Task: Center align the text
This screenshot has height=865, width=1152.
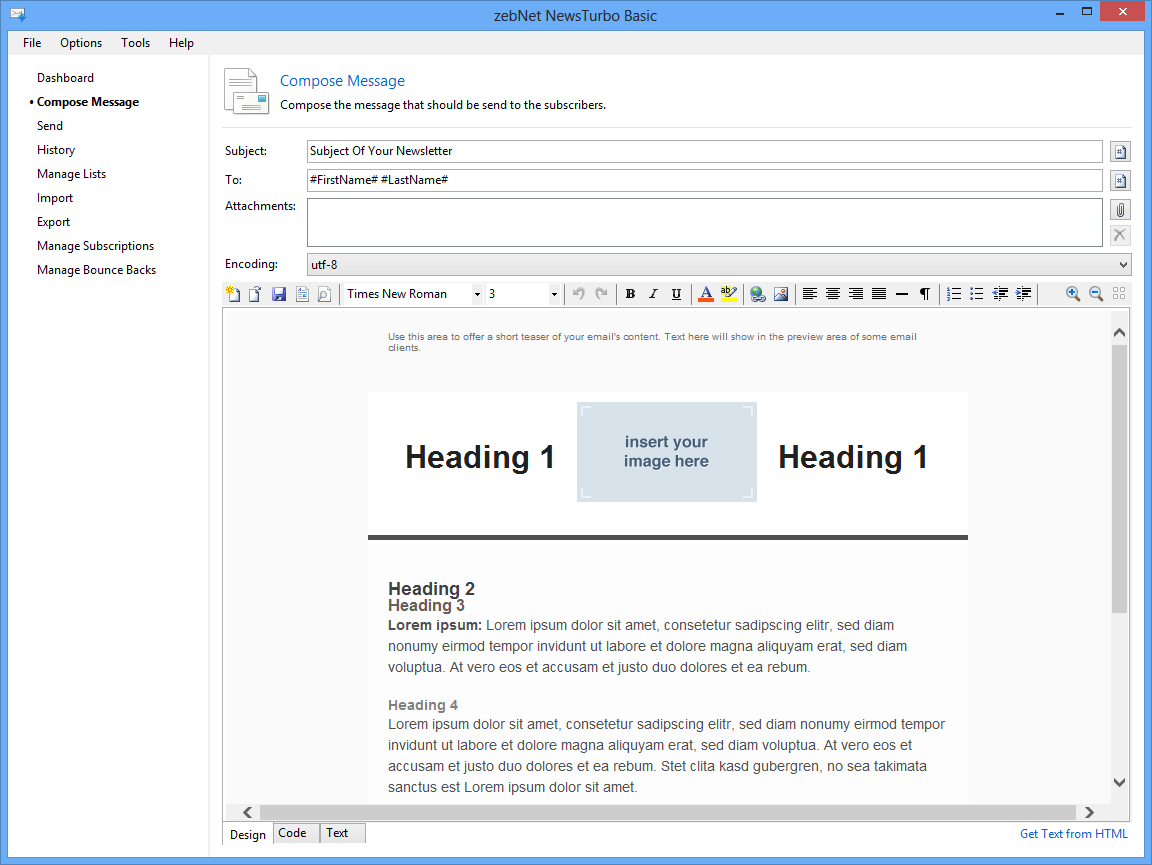Action: click(x=833, y=294)
